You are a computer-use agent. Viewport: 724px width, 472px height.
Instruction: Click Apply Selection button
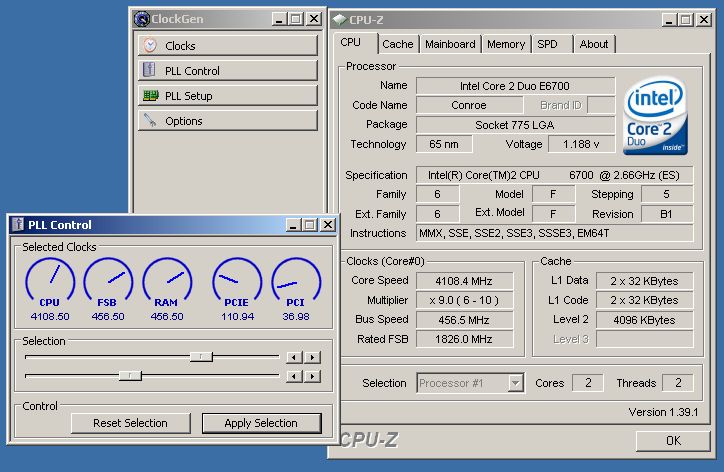pos(261,423)
